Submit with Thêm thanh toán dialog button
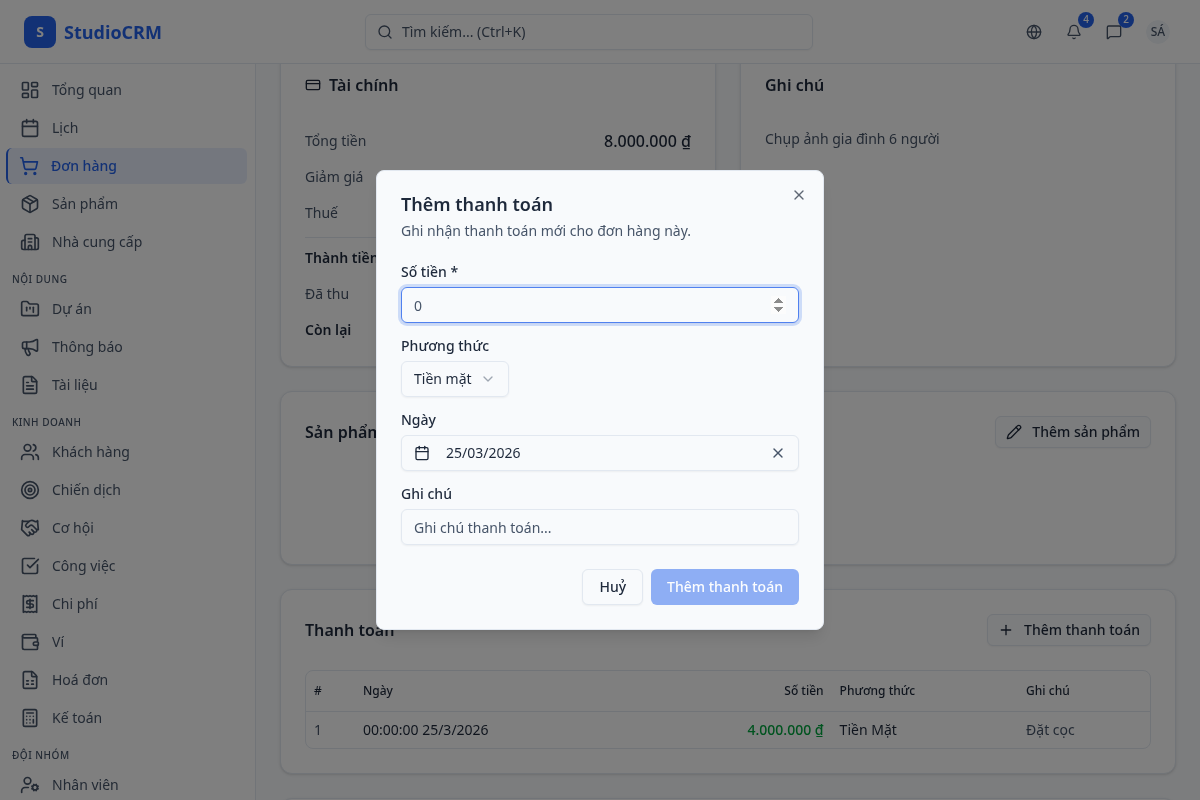This screenshot has height=800, width=1200. (724, 587)
